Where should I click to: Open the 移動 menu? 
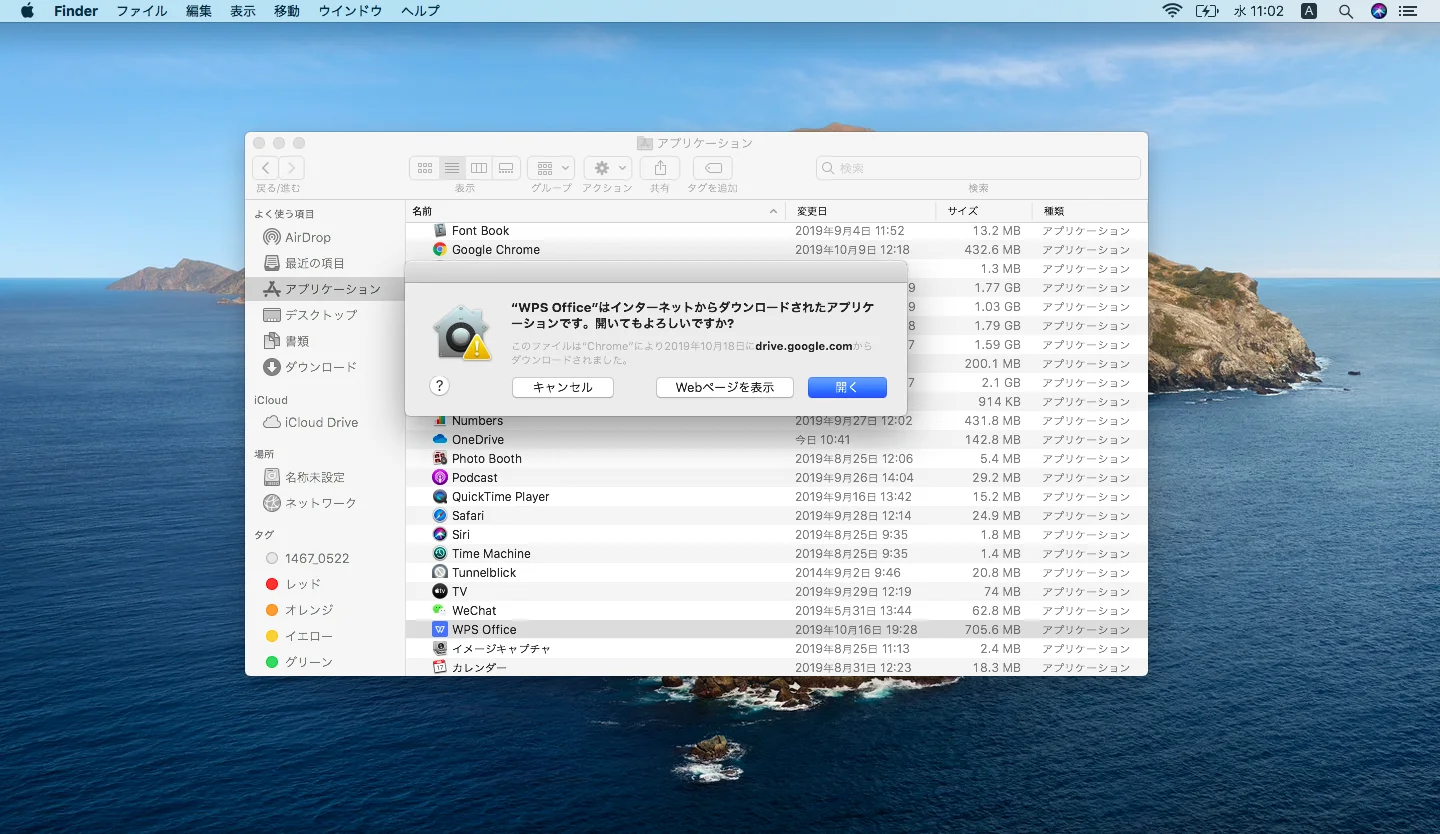(287, 11)
